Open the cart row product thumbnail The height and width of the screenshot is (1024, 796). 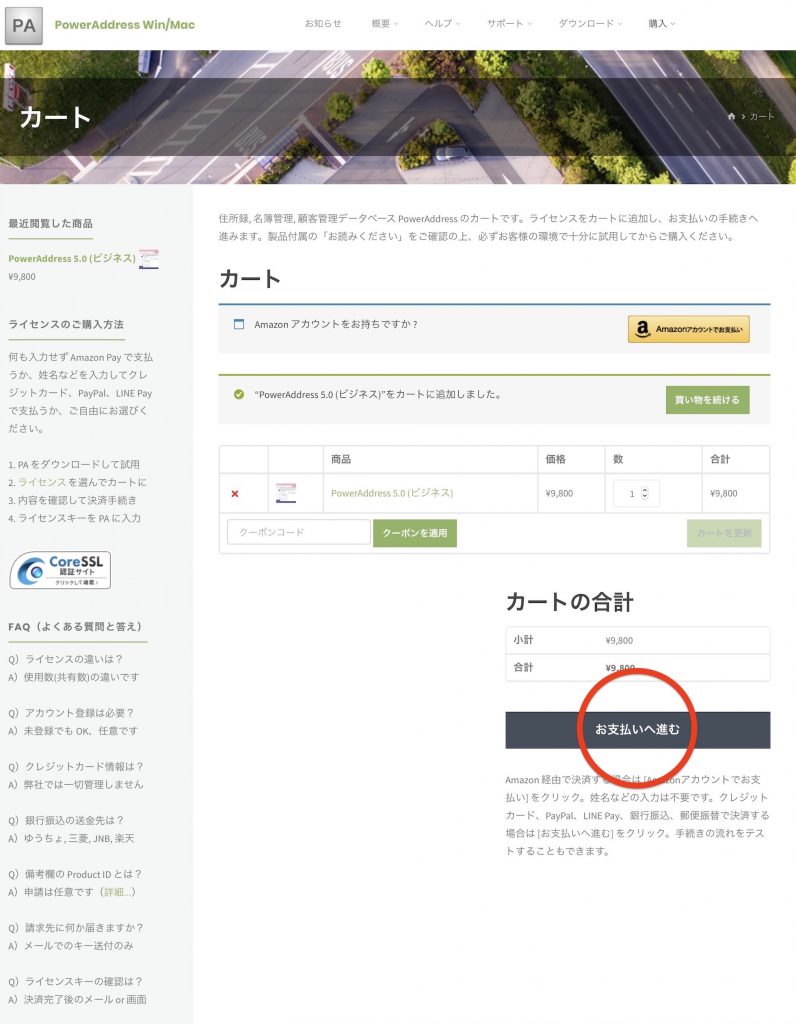286,493
